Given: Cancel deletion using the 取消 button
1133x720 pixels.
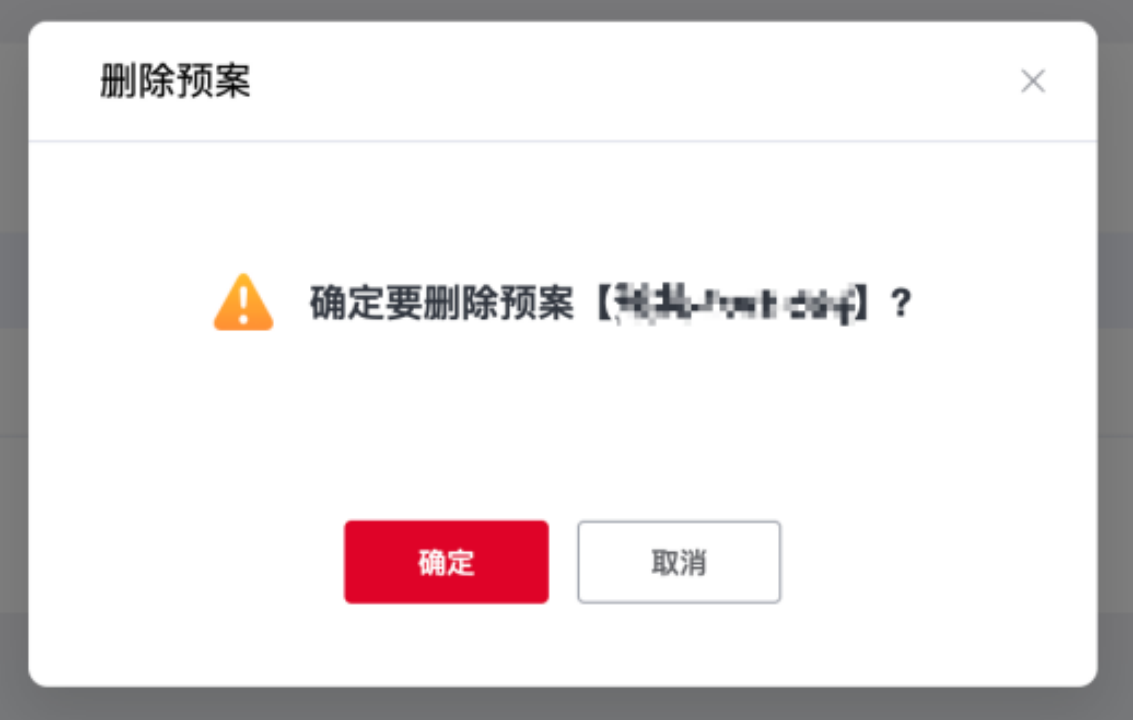Looking at the screenshot, I should (x=678, y=562).
